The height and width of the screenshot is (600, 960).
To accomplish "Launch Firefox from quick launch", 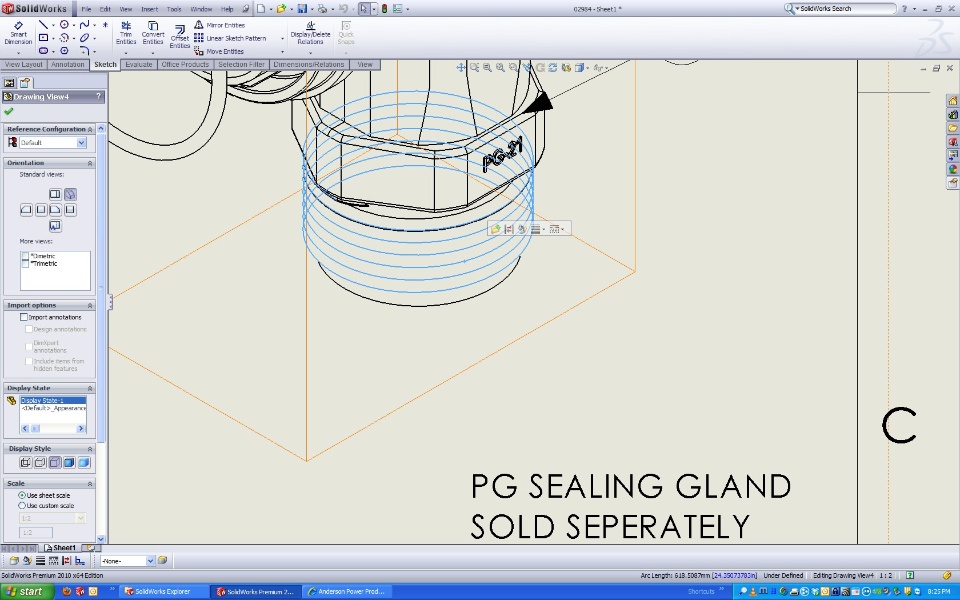I will tap(67, 591).
